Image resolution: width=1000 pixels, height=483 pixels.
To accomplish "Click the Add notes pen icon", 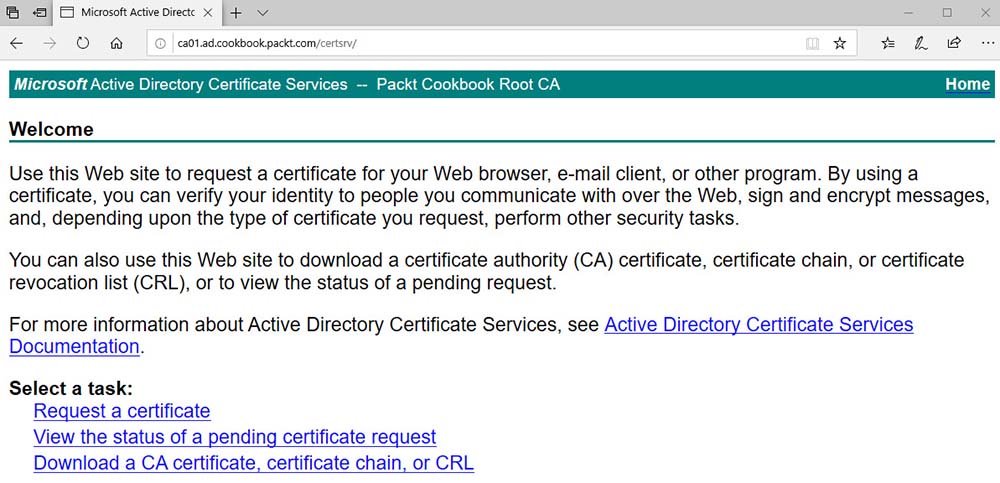I will point(920,44).
